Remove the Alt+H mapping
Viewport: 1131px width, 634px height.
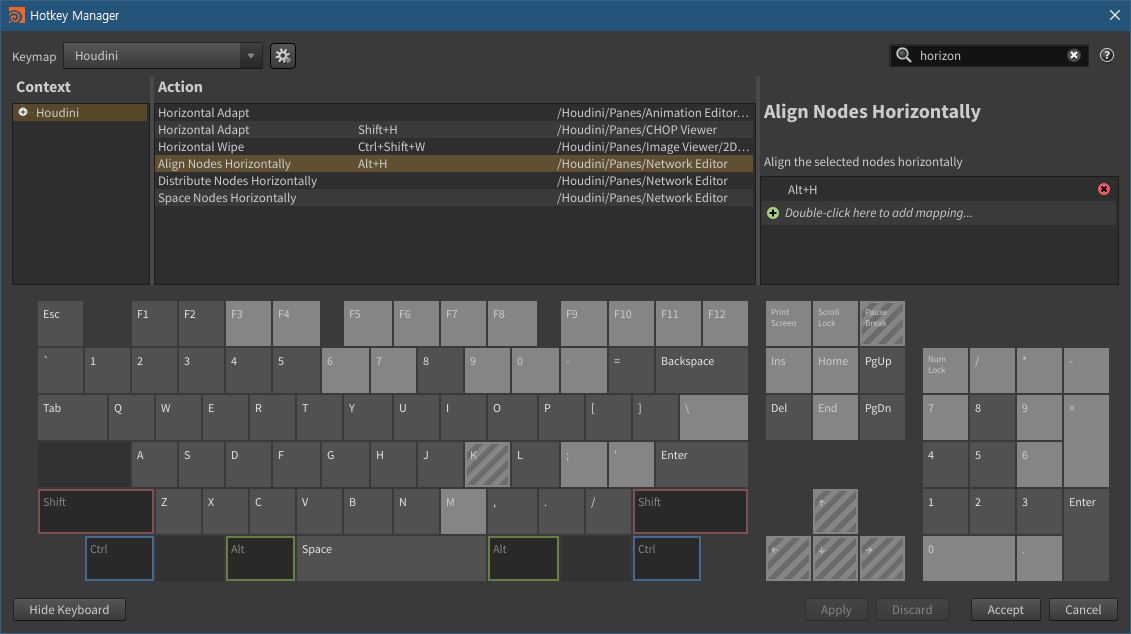coord(1104,189)
